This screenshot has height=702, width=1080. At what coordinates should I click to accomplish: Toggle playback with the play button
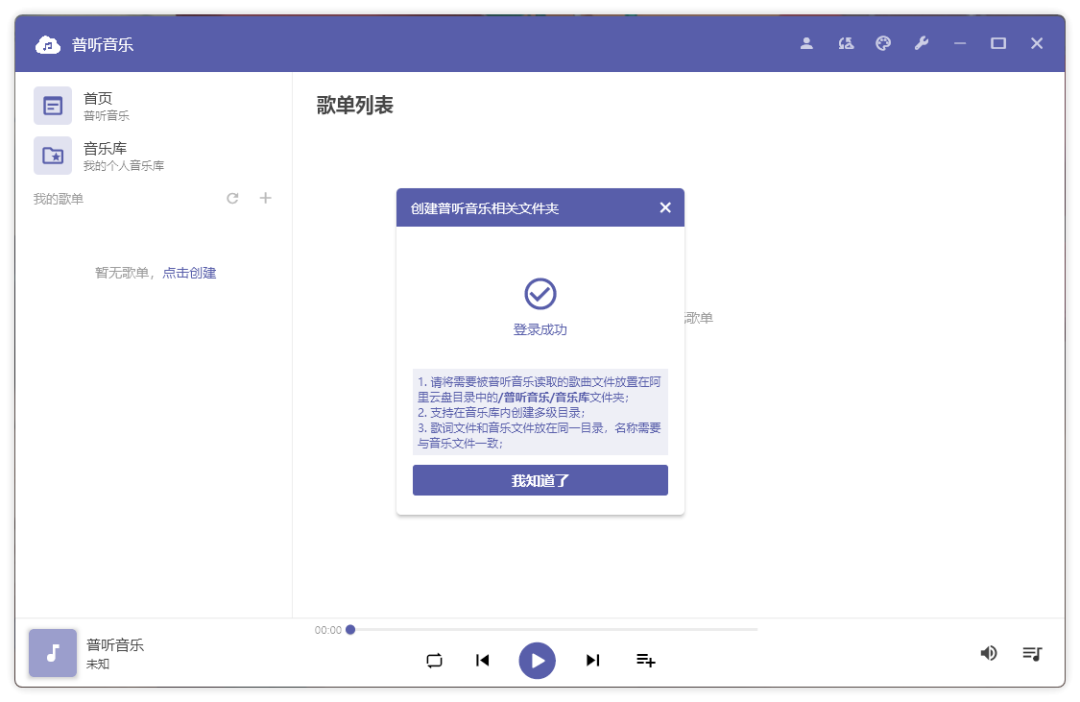[x=537, y=660]
